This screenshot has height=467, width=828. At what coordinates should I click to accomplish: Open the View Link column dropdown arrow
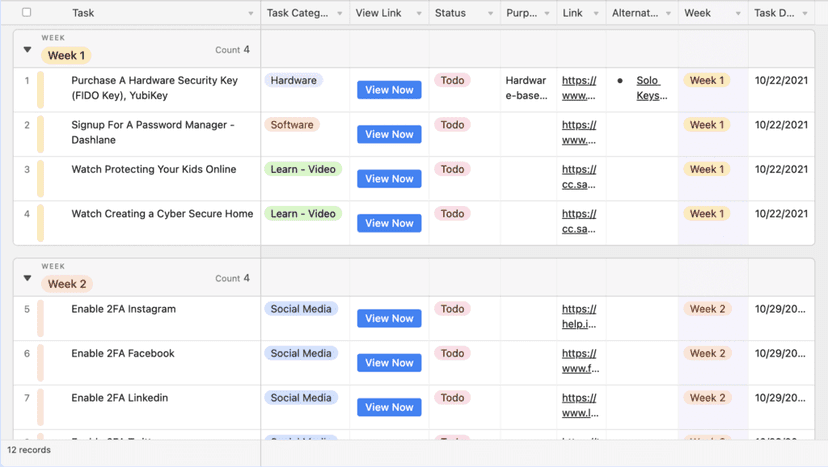coord(419,14)
